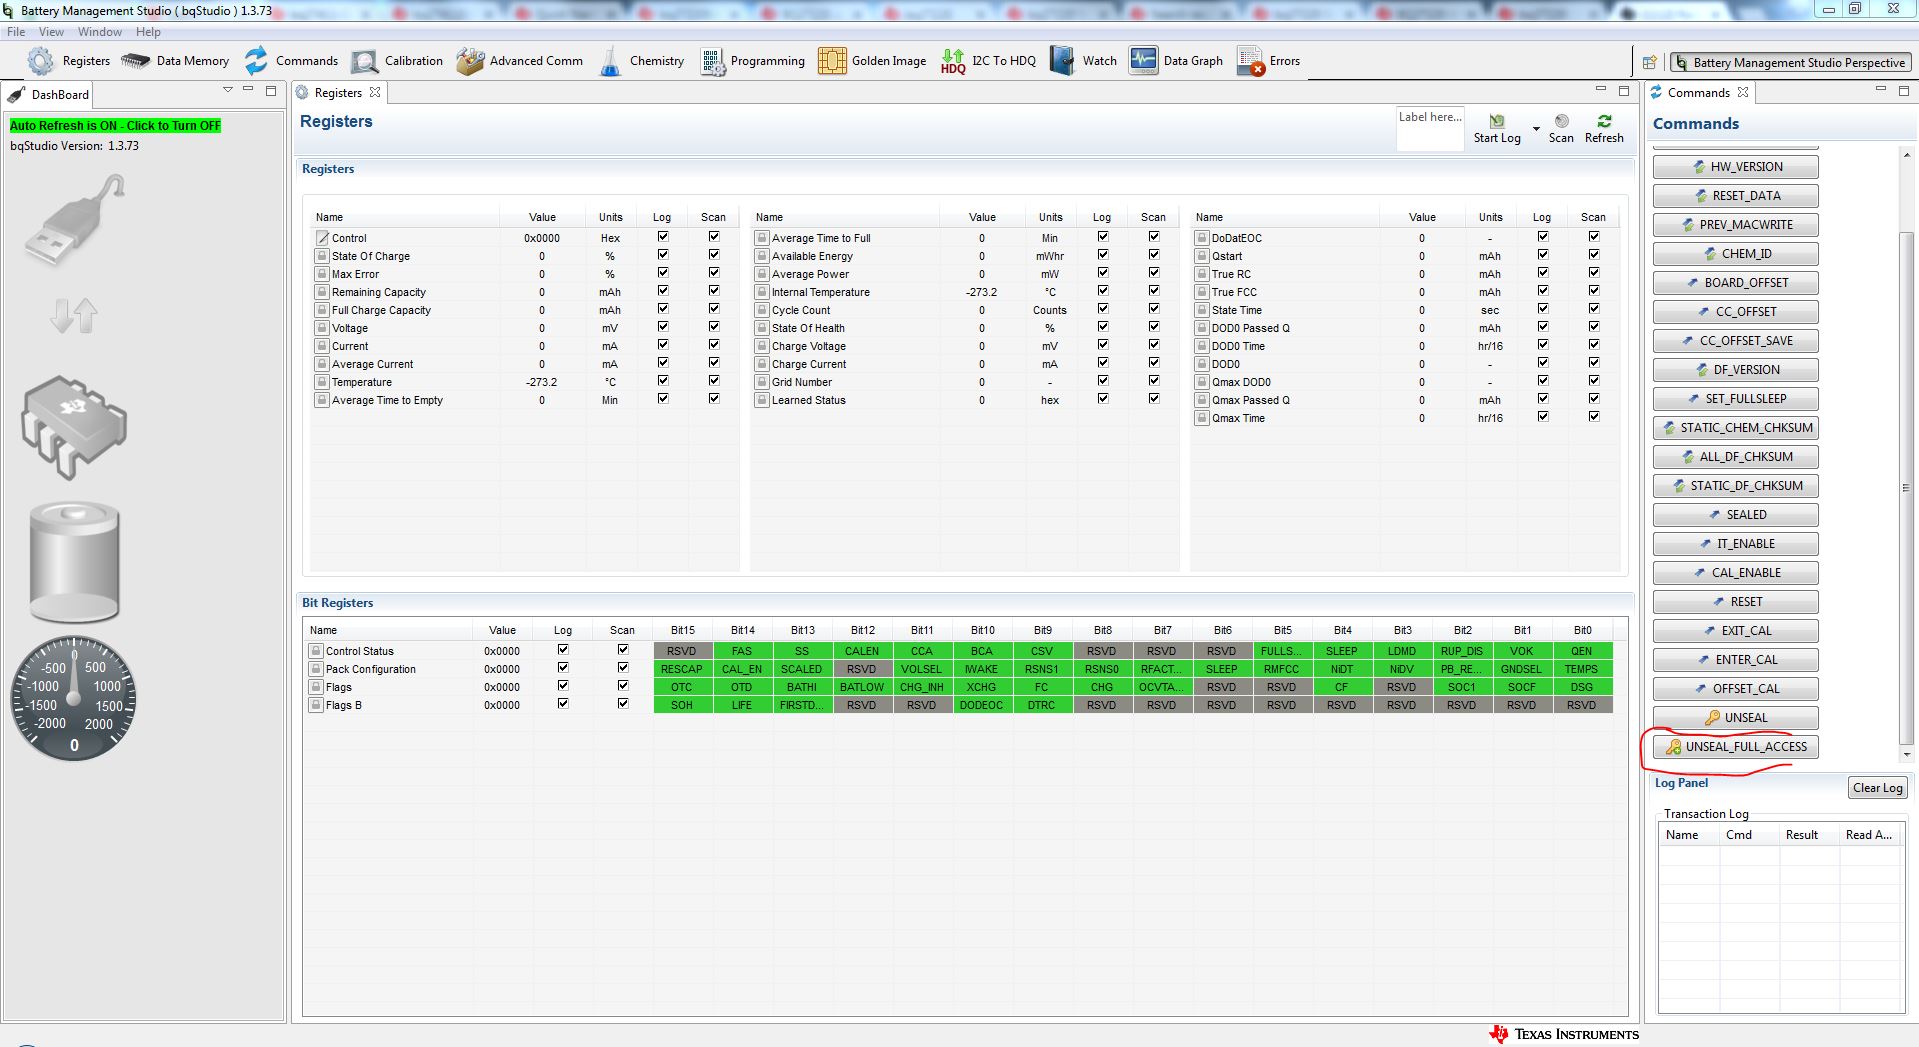Click the DSG bit in Flags row
Viewport: 1919px width, 1047px height.
tap(1582, 687)
